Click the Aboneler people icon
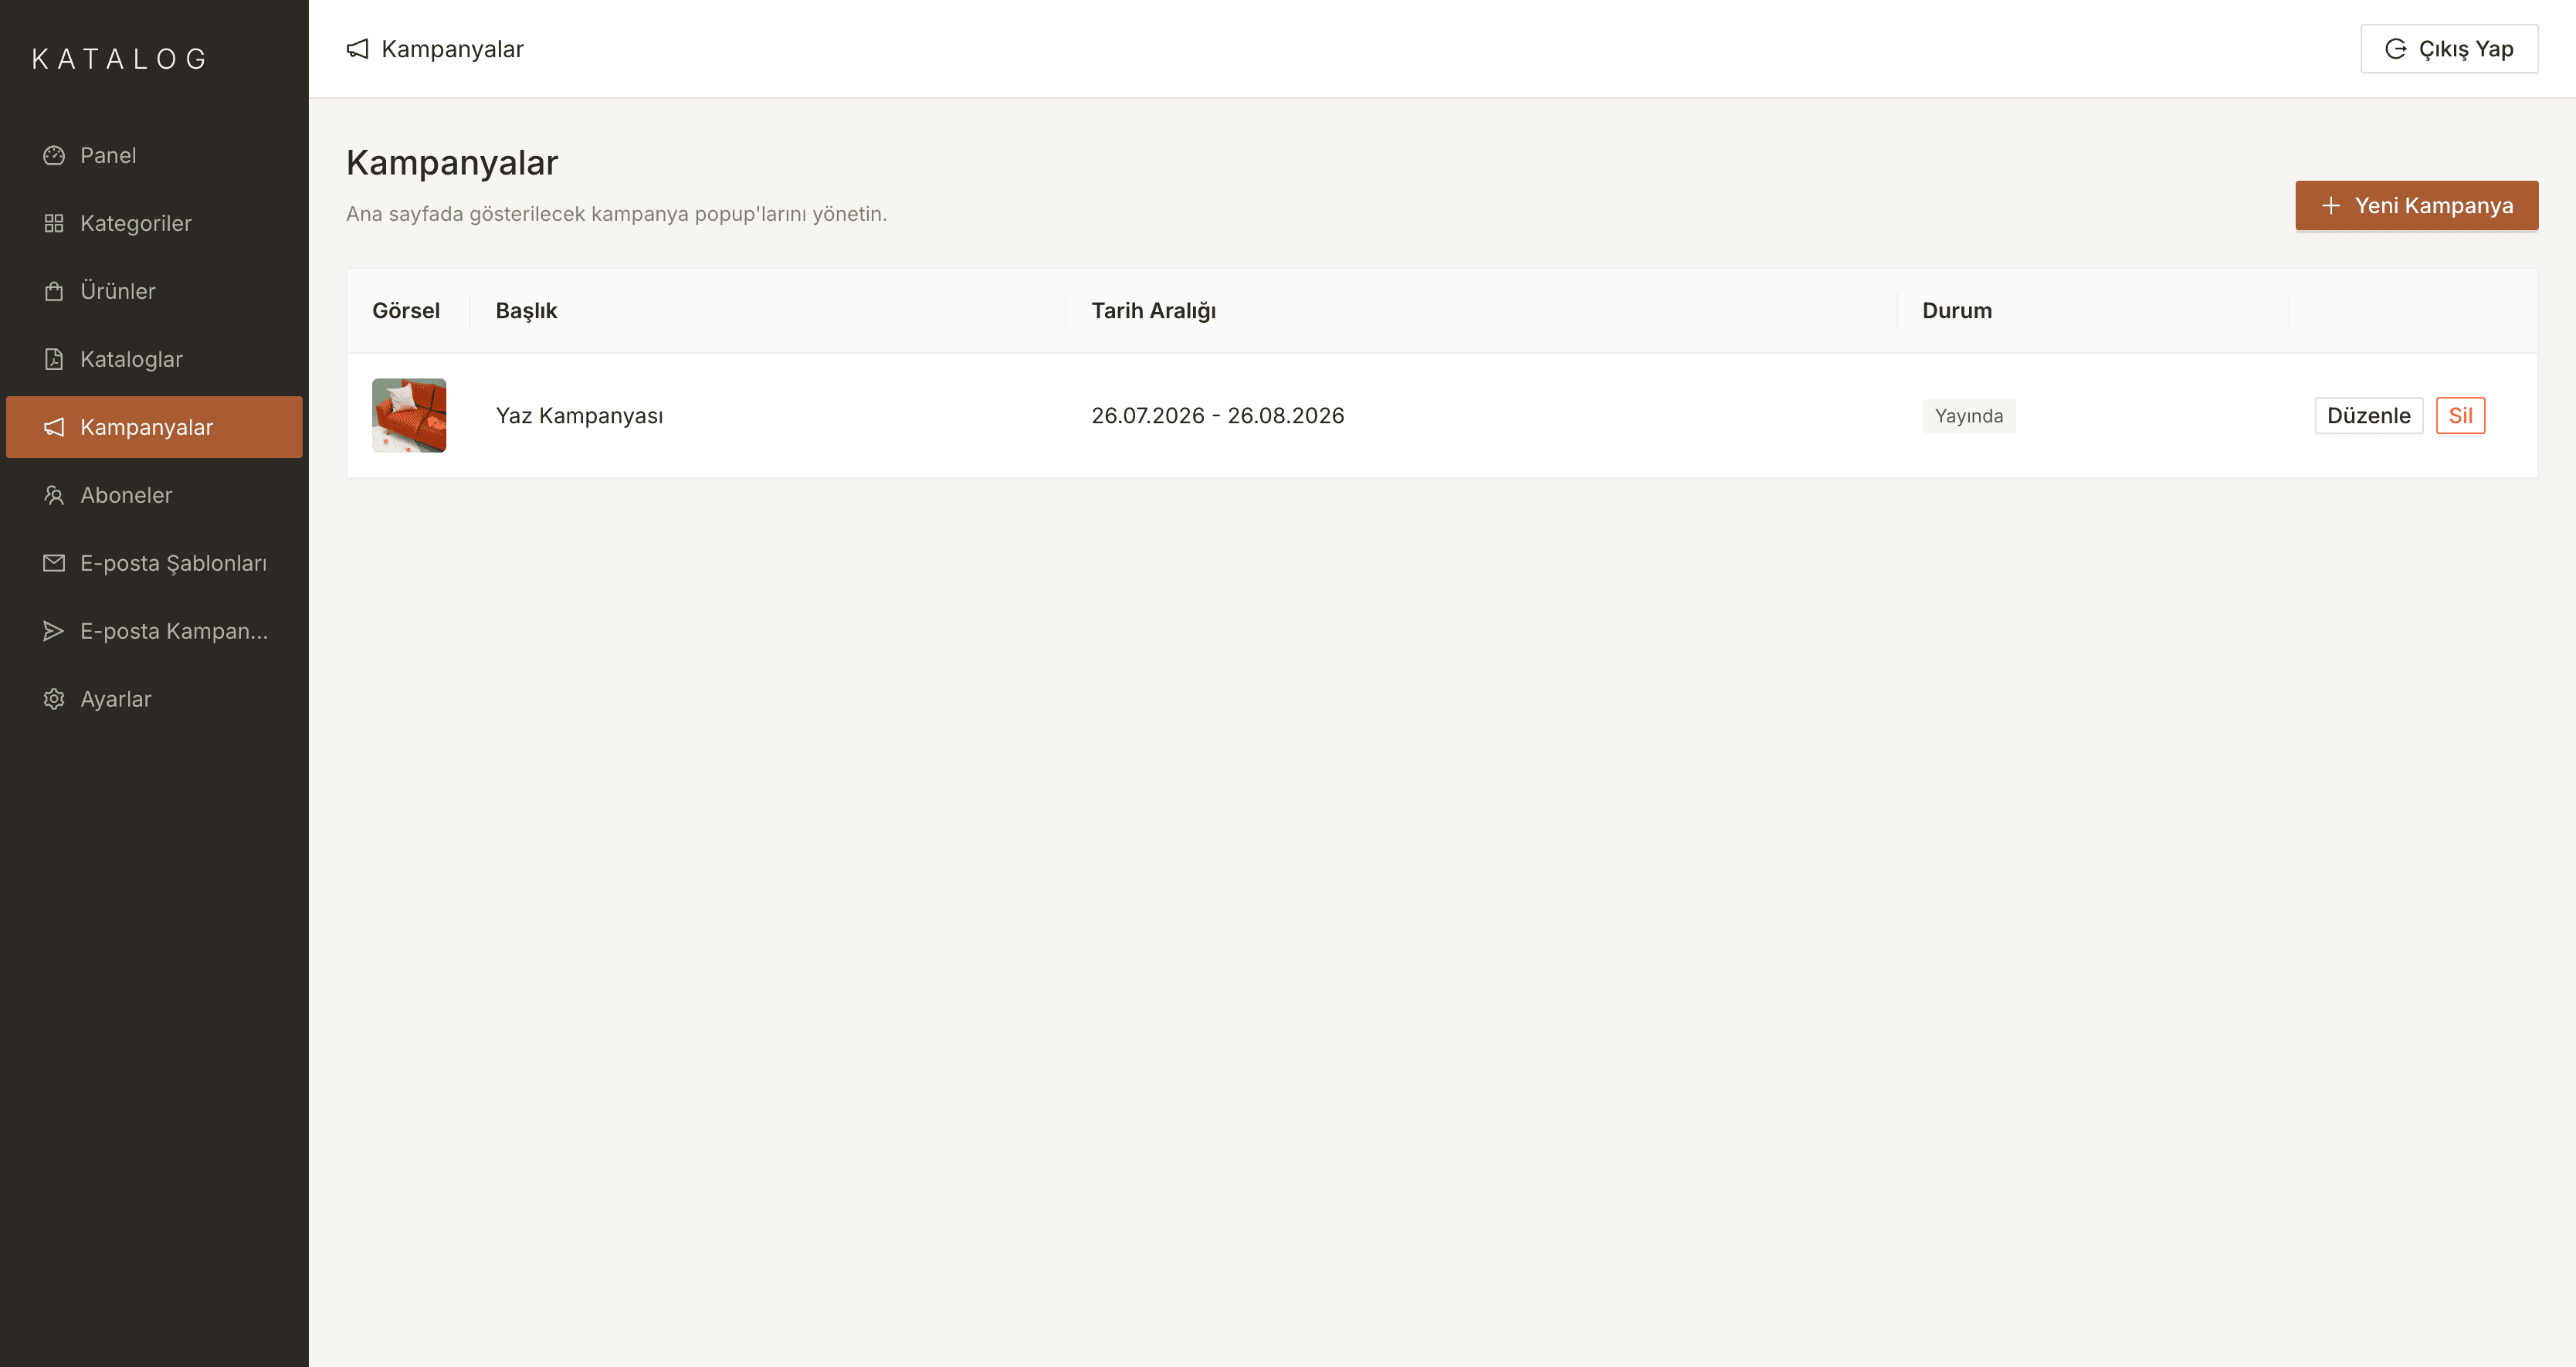This screenshot has height=1367, width=2576. (54, 495)
